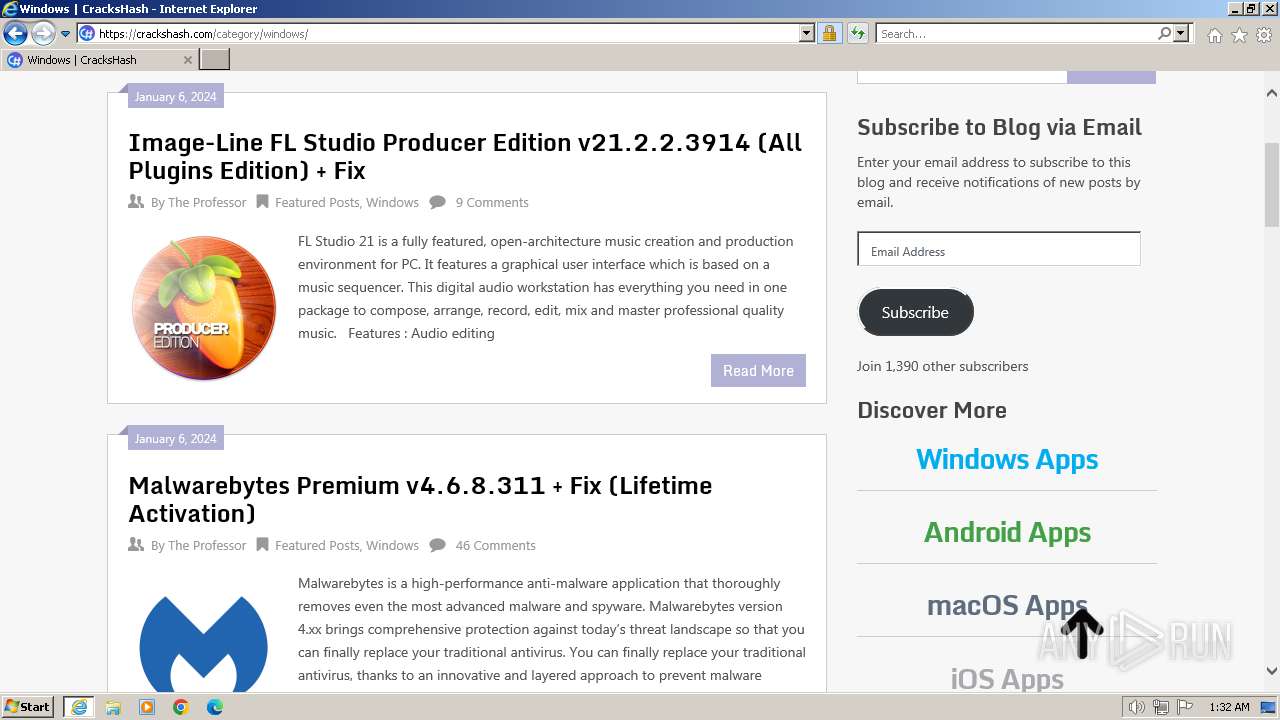
Task: Click The Professor author link on FL Studio post
Action: (x=207, y=202)
